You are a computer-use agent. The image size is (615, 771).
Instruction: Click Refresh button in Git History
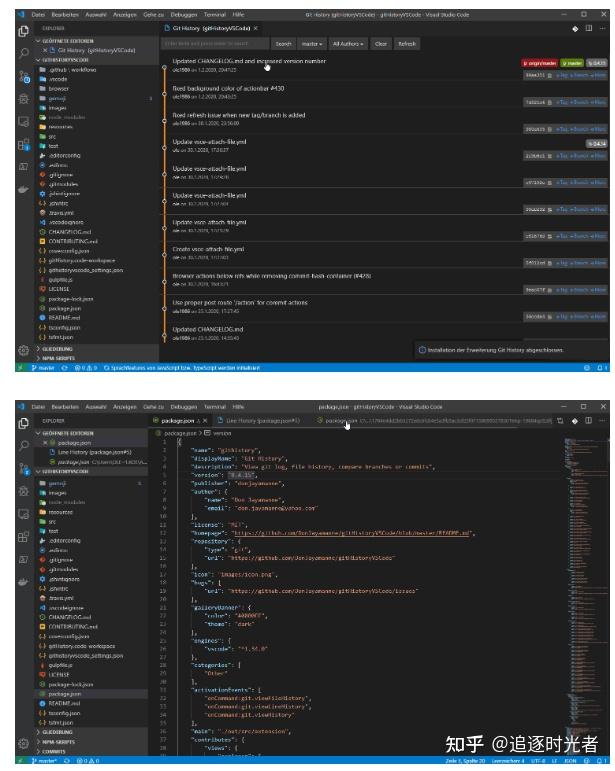(x=407, y=44)
